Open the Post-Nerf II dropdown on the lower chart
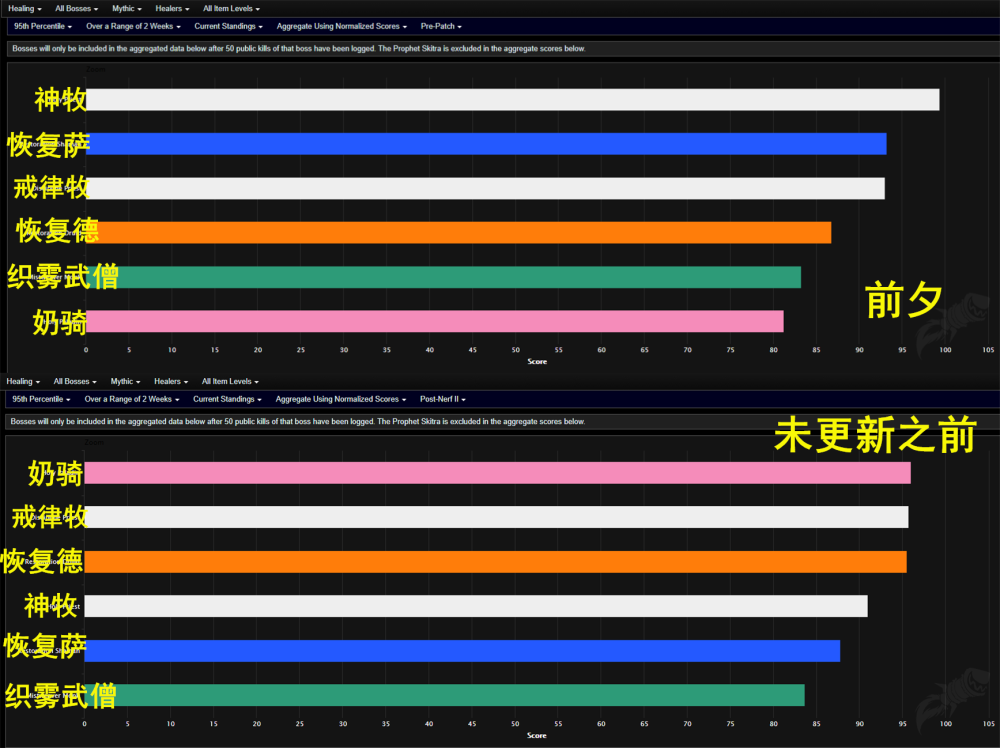This screenshot has width=1000, height=748. click(x=442, y=399)
